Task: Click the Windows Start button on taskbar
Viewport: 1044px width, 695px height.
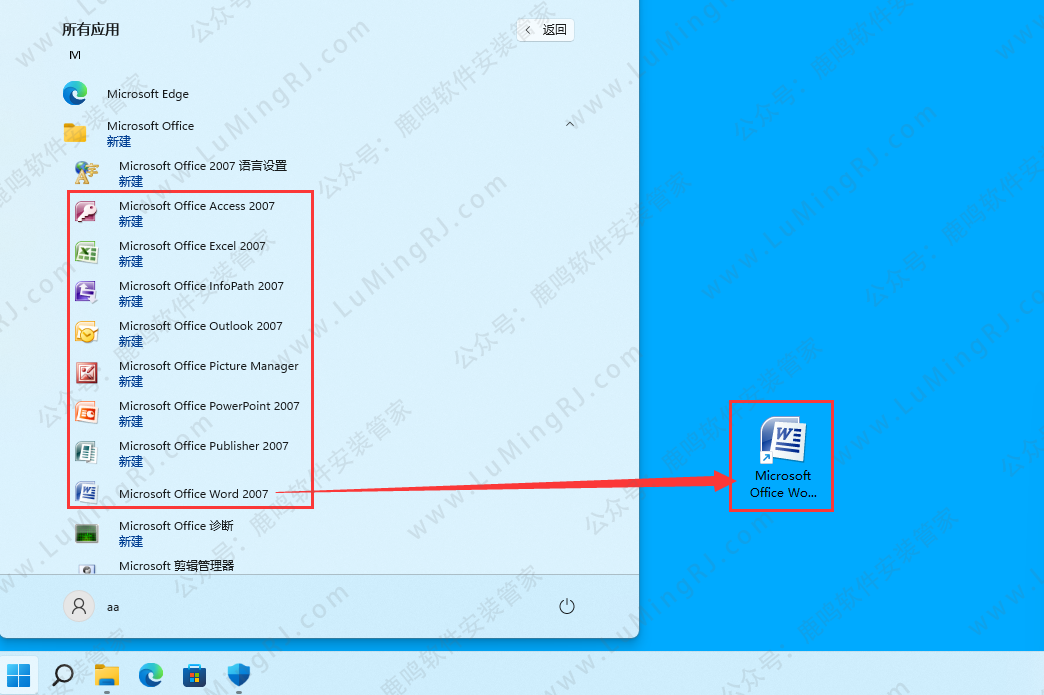Action: click(19, 675)
